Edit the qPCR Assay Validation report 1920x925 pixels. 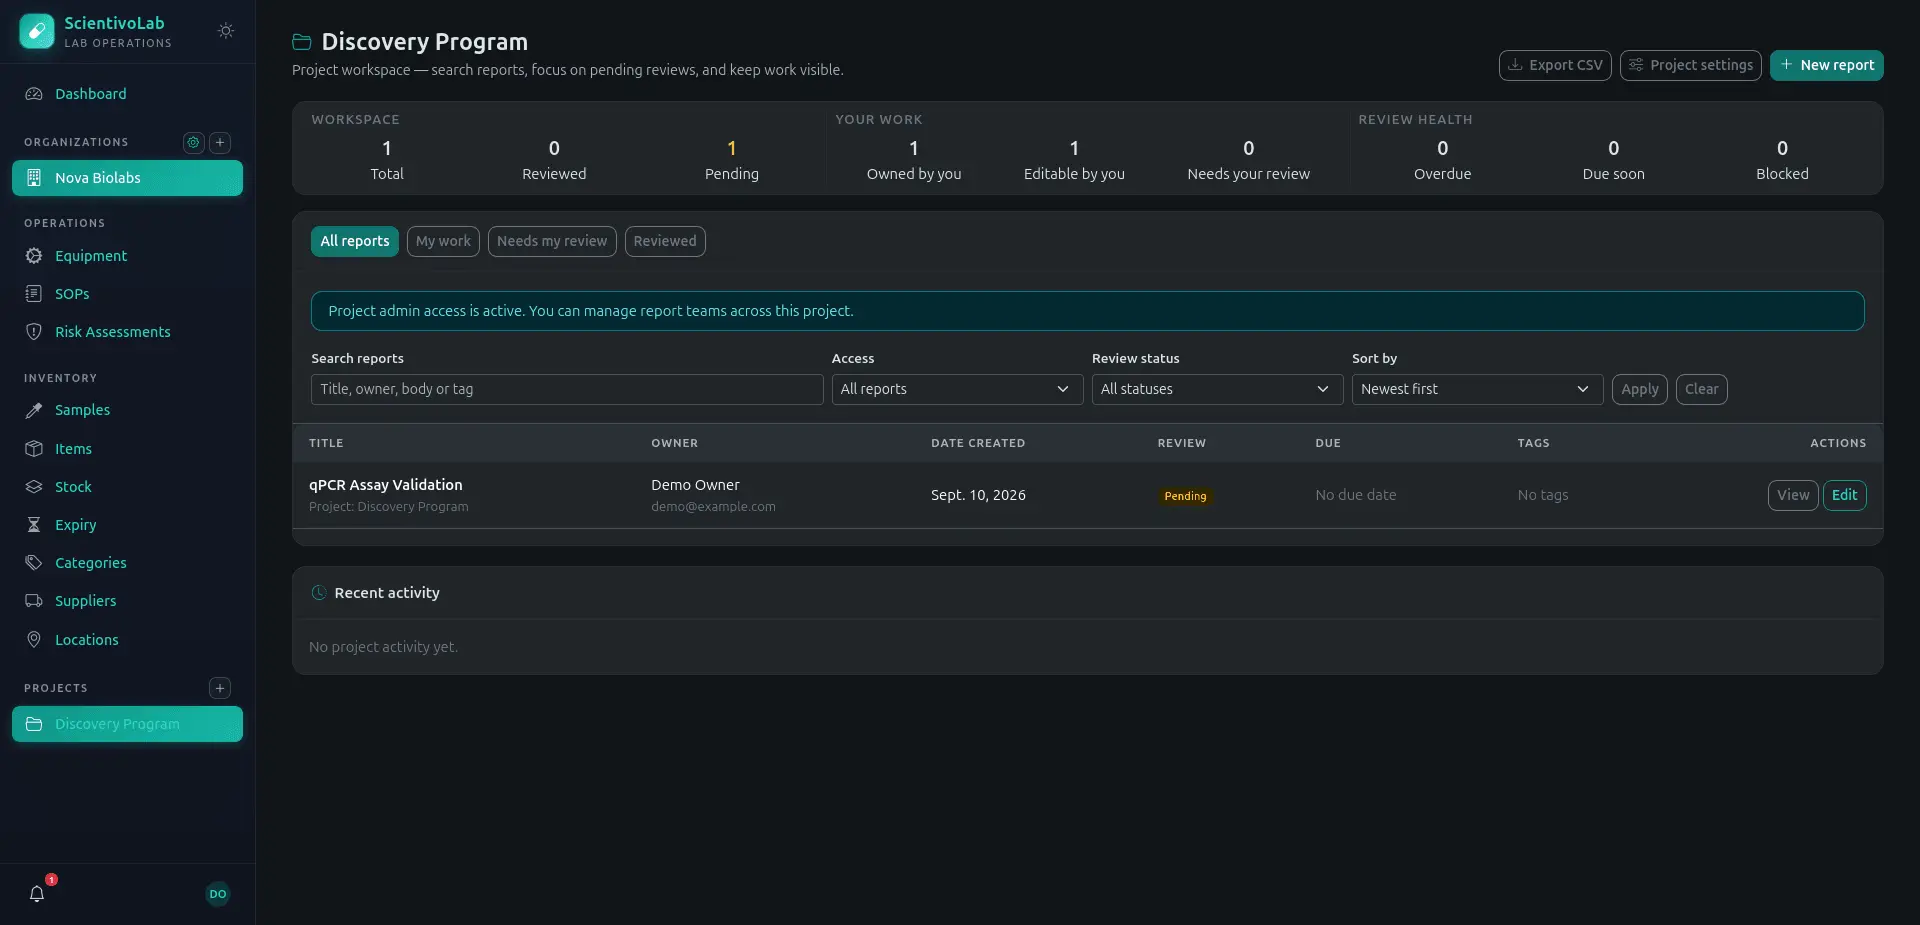tap(1845, 495)
